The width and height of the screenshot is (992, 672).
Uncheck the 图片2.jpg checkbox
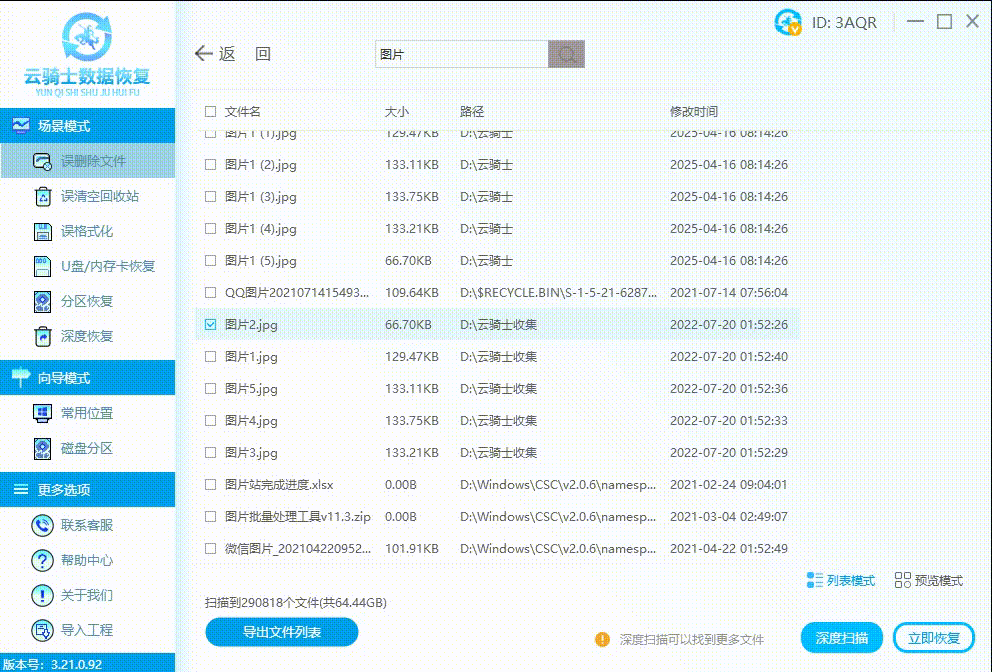[x=211, y=325]
